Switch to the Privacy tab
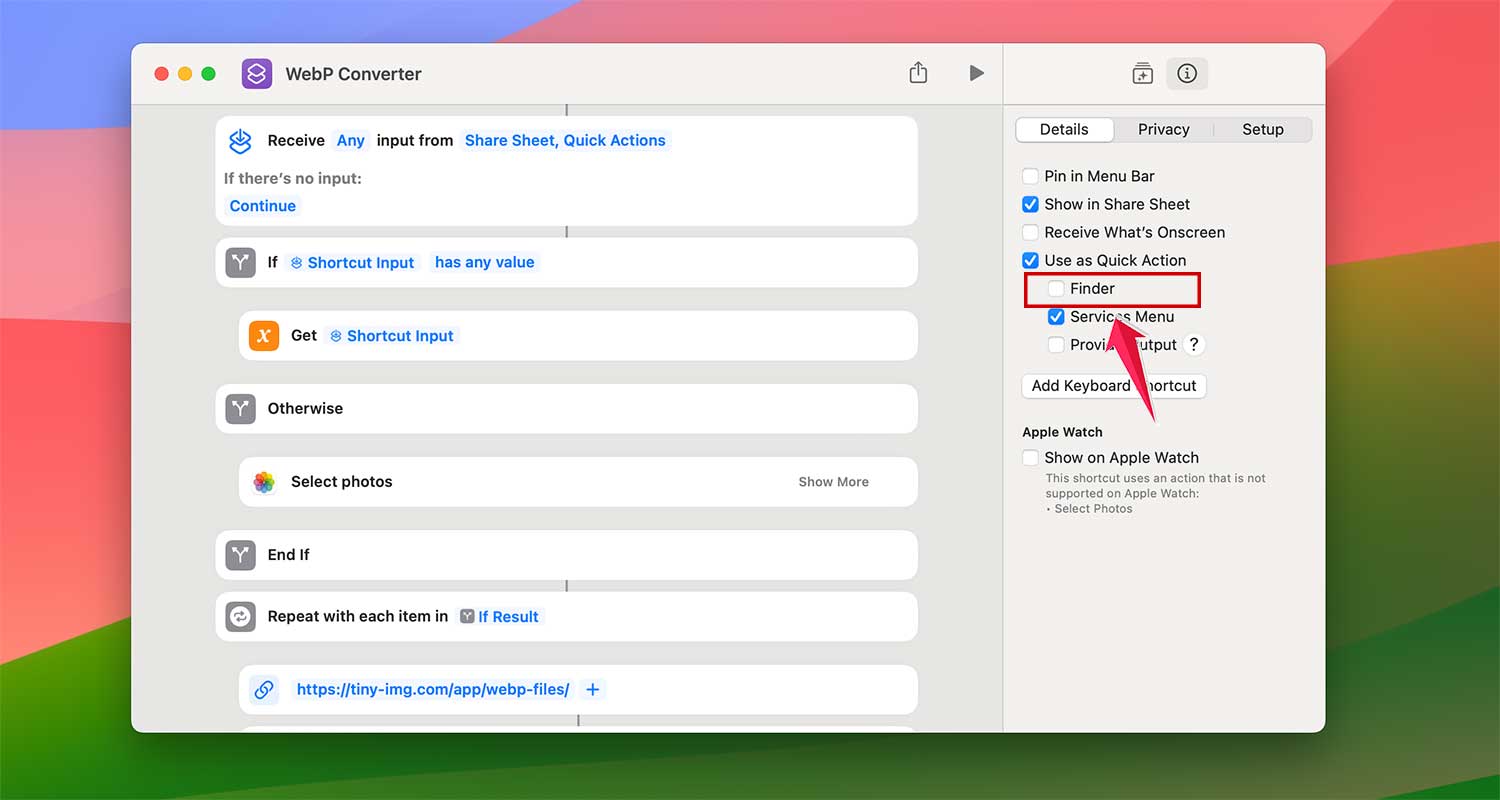The width and height of the screenshot is (1500, 800). pos(1163,129)
